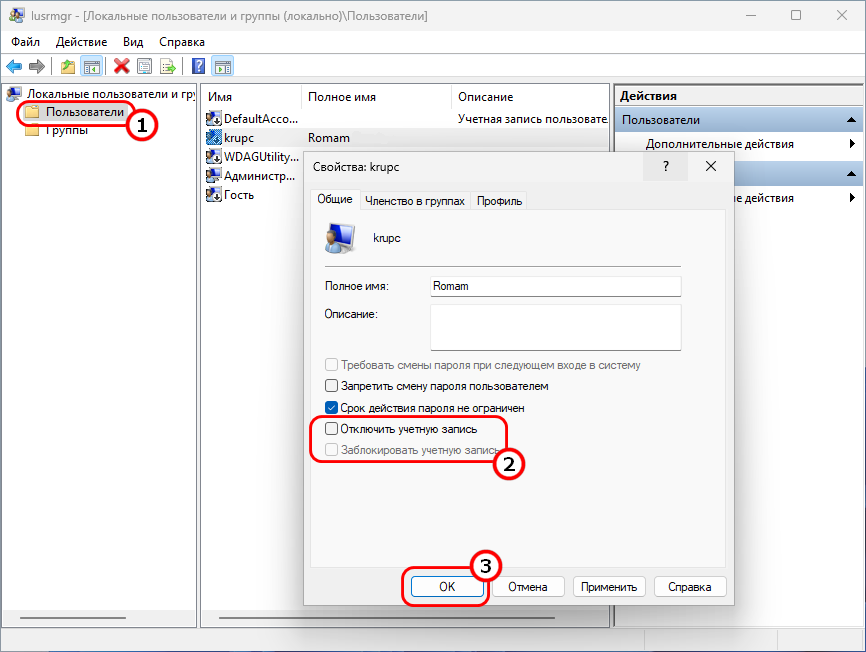Select the krupc user name
866x652 pixels.
[x=239, y=137]
